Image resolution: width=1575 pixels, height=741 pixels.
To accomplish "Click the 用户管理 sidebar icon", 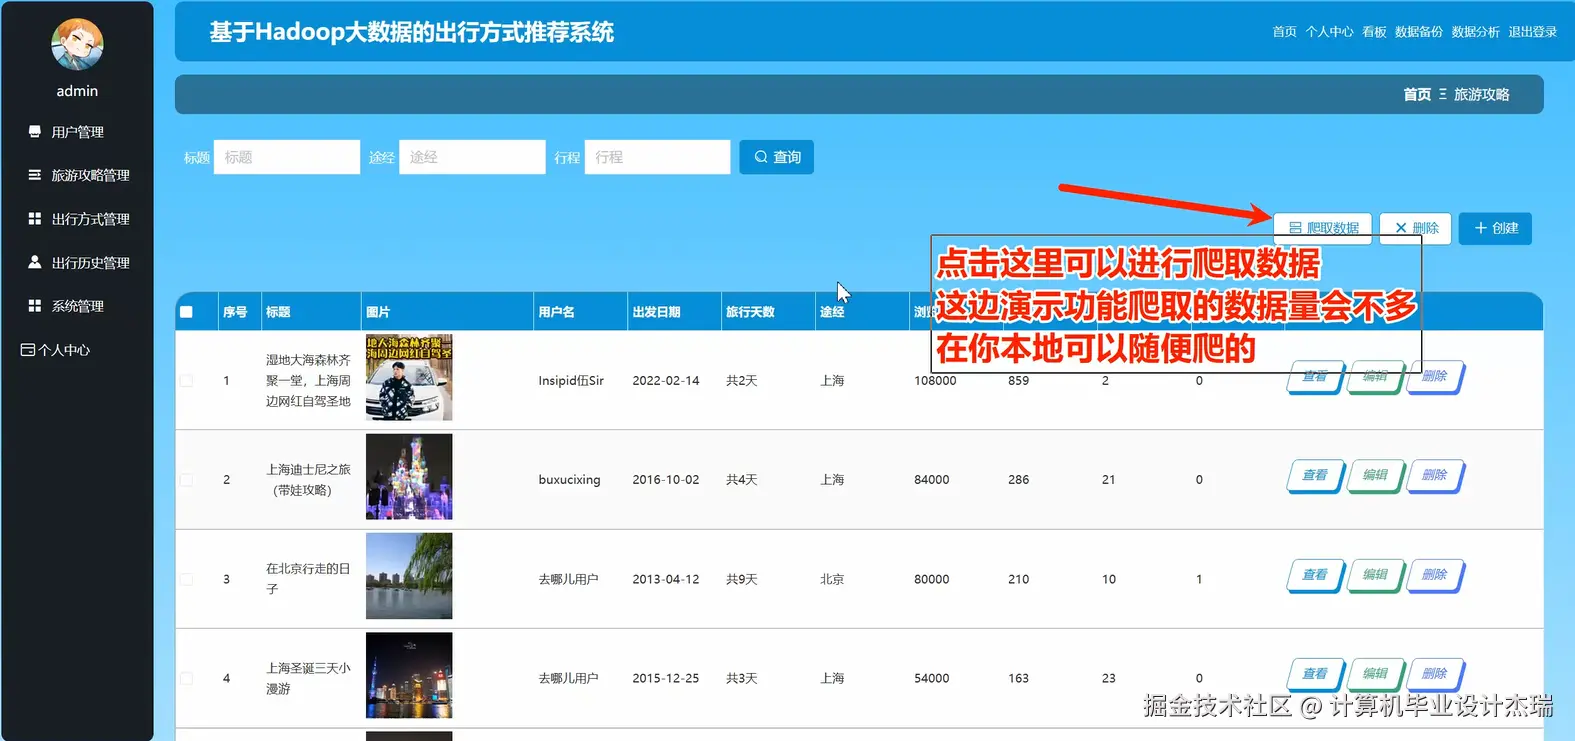I will pyautogui.click(x=35, y=132).
